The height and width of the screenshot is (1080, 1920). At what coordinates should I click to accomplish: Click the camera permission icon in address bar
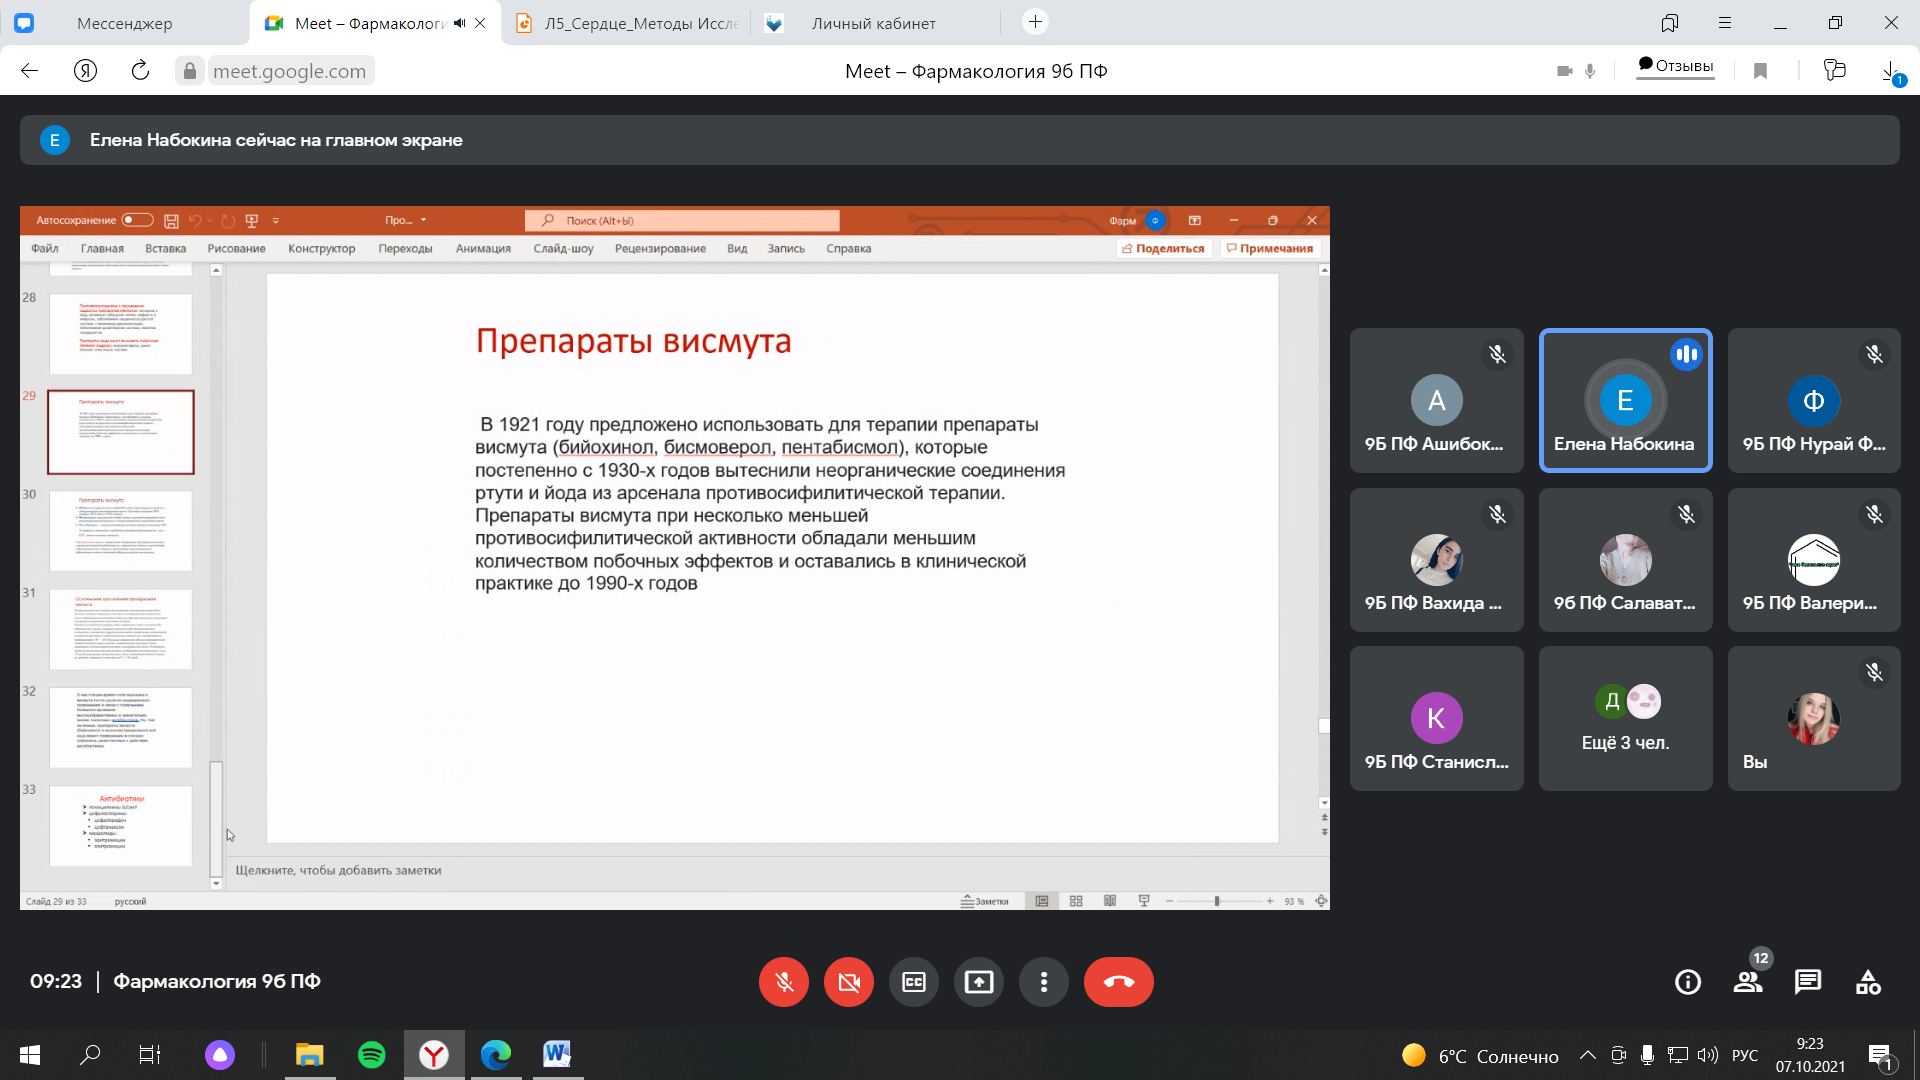point(1565,71)
